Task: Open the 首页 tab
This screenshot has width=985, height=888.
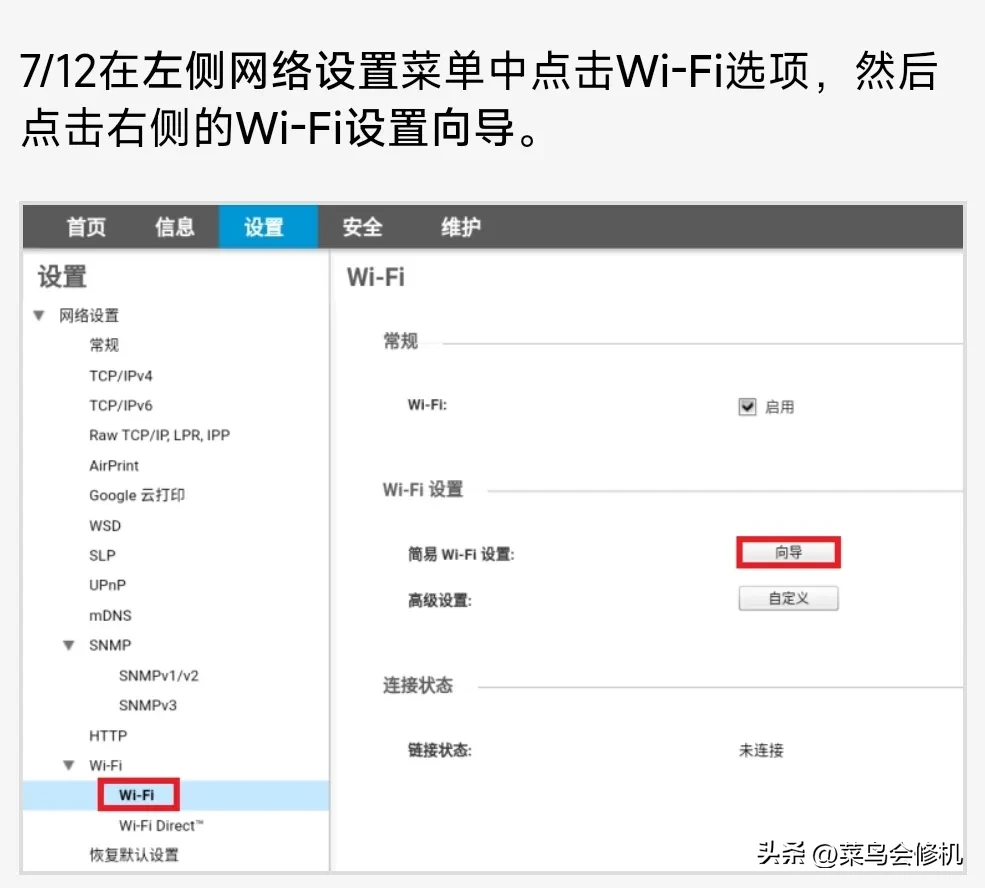Action: point(86,227)
